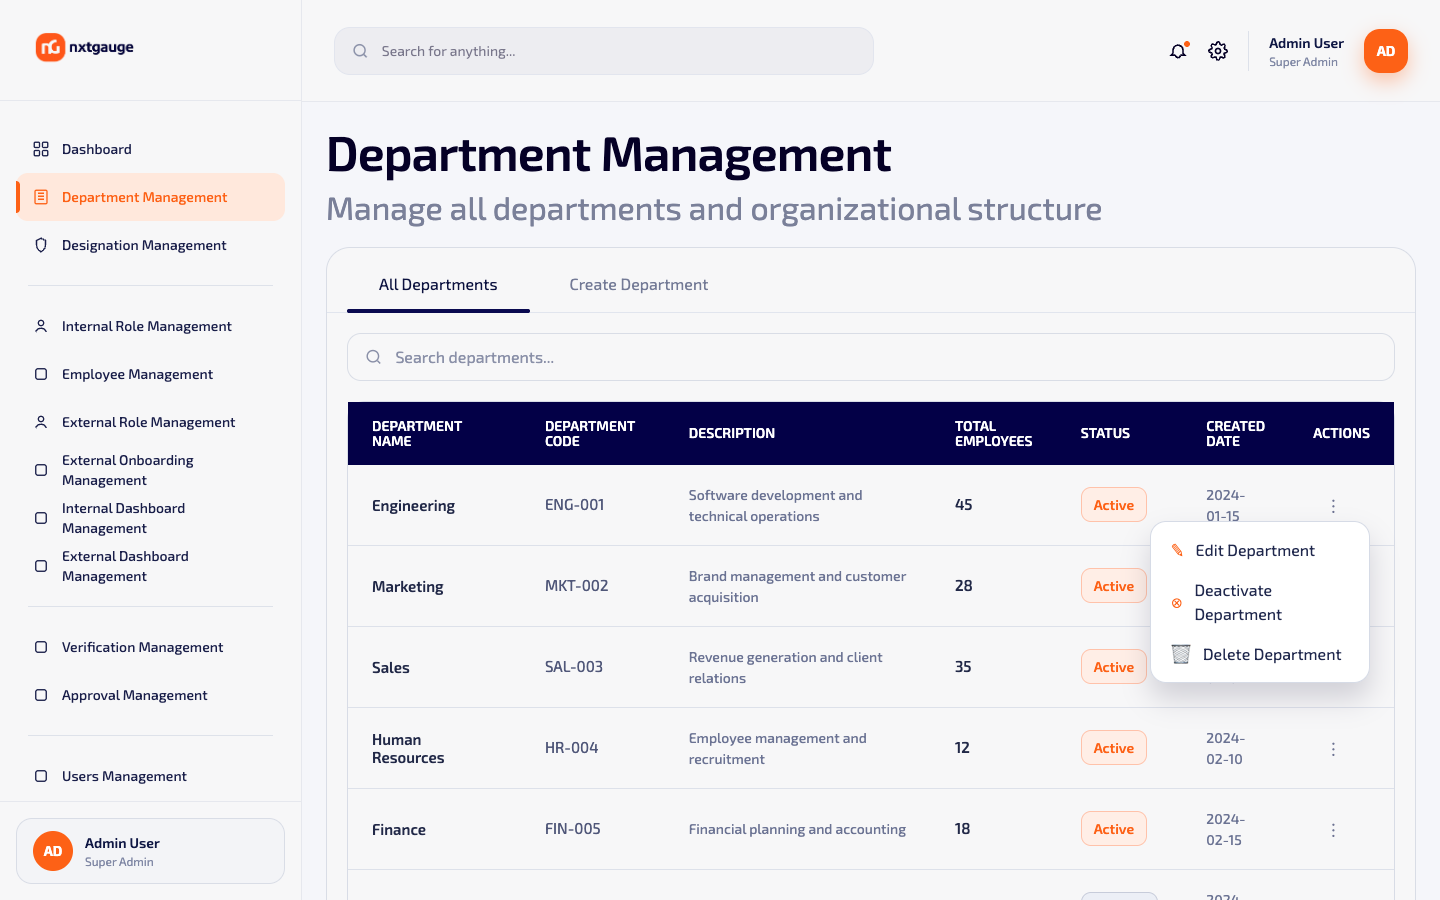Open actions menu for Finance row
The image size is (1440, 900).
click(x=1333, y=829)
